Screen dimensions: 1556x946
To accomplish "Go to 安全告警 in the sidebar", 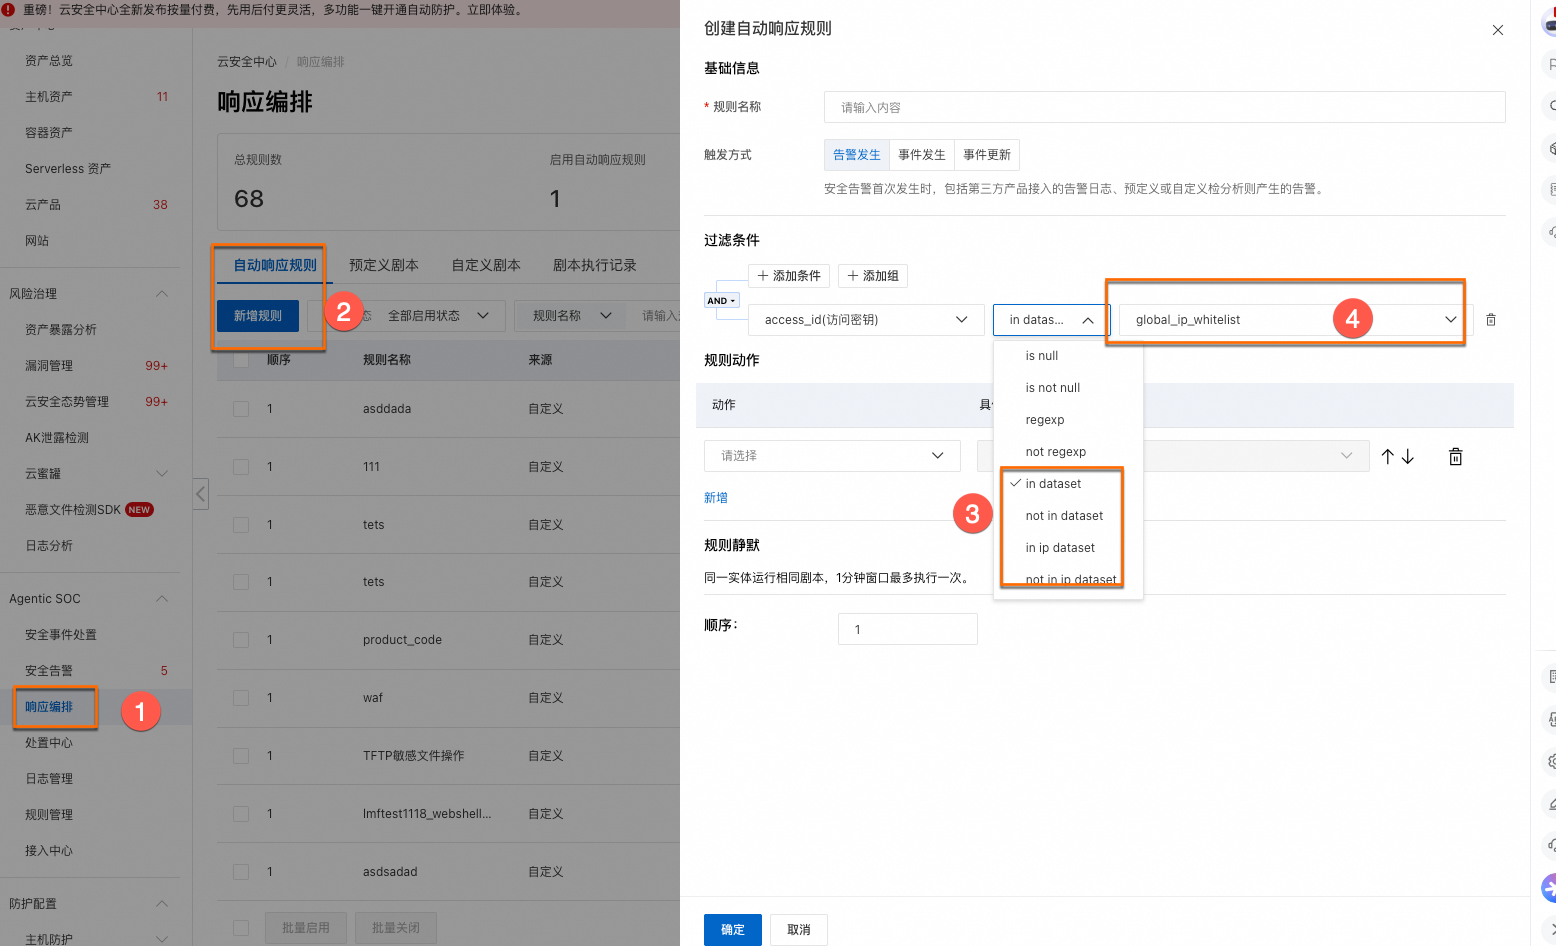I will click(49, 671).
